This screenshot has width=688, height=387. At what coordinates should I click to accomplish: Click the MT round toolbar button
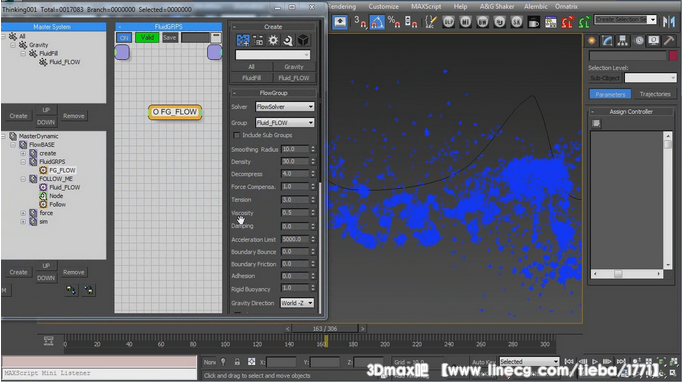point(466,22)
